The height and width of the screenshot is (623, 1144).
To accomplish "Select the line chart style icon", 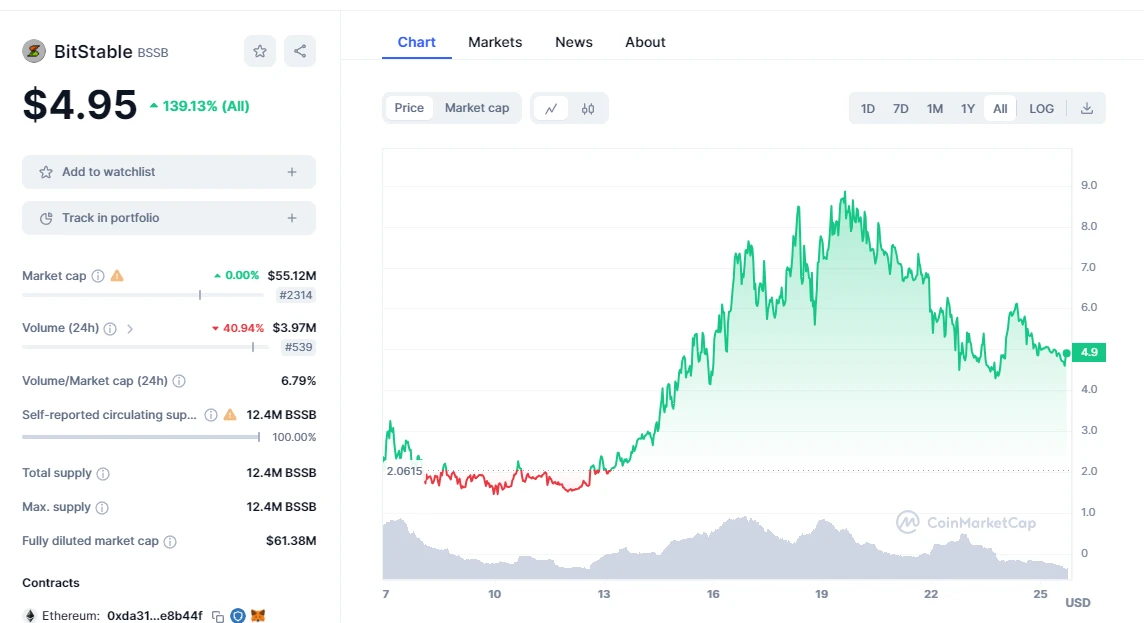I will coord(551,108).
